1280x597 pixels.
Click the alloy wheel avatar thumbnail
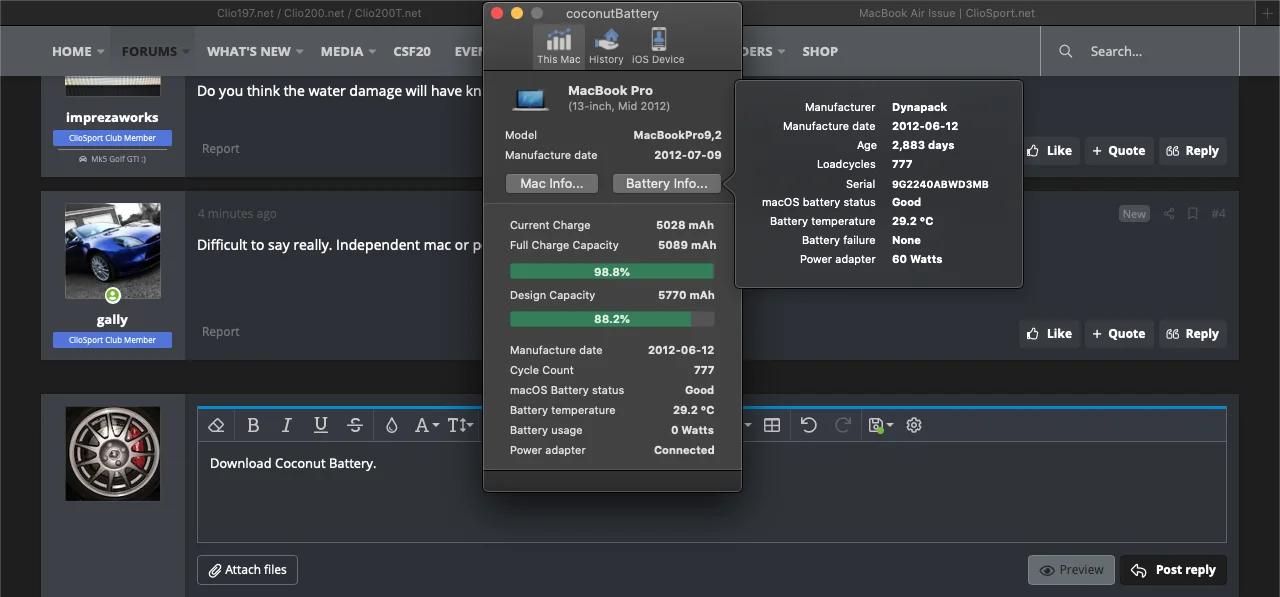click(x=112, y=454)
